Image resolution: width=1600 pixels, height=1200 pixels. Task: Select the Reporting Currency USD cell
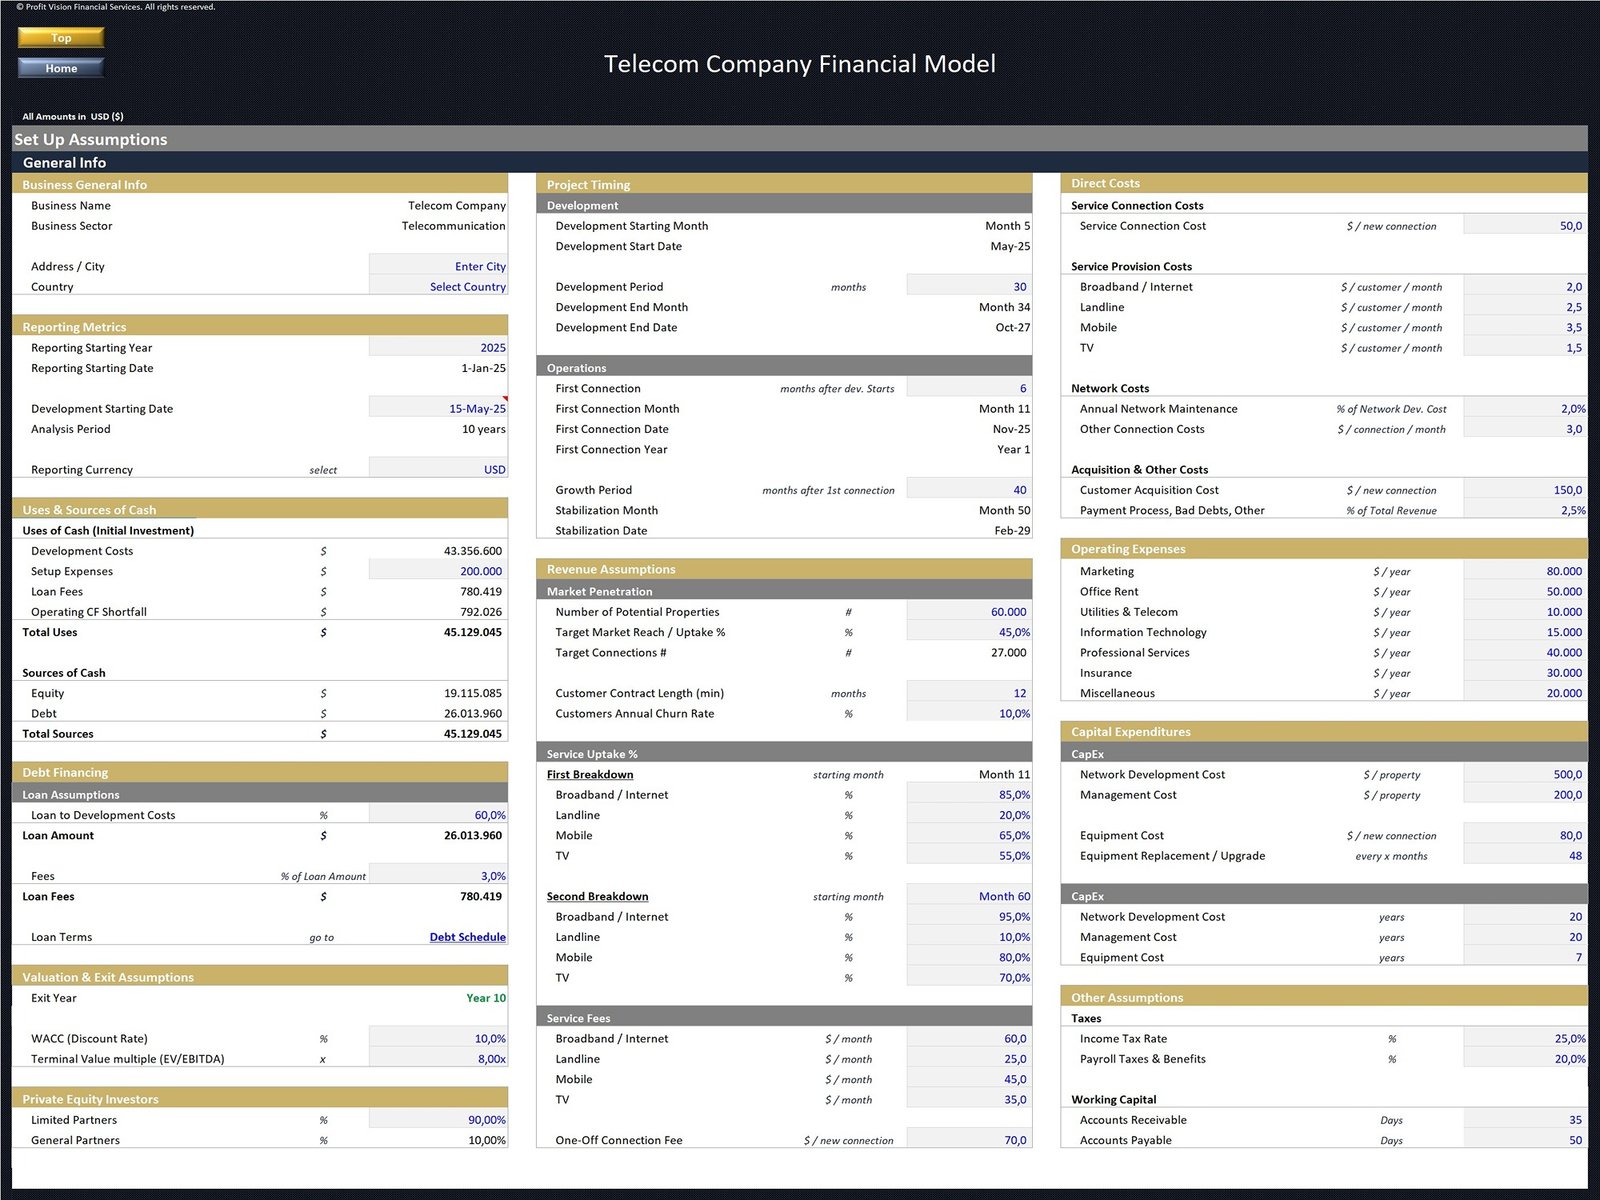(439, 469)
